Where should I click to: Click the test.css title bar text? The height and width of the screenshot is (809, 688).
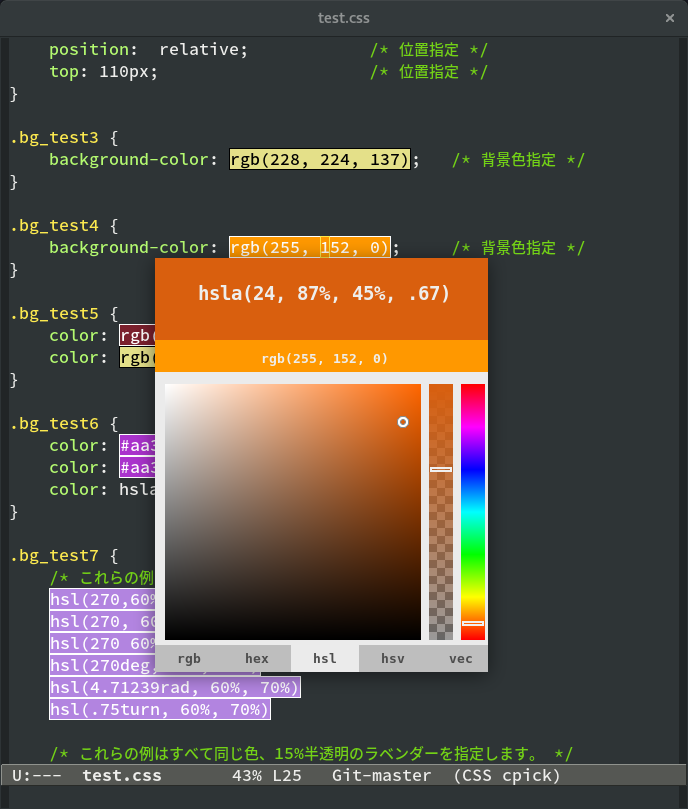click(x=344, y=18)
